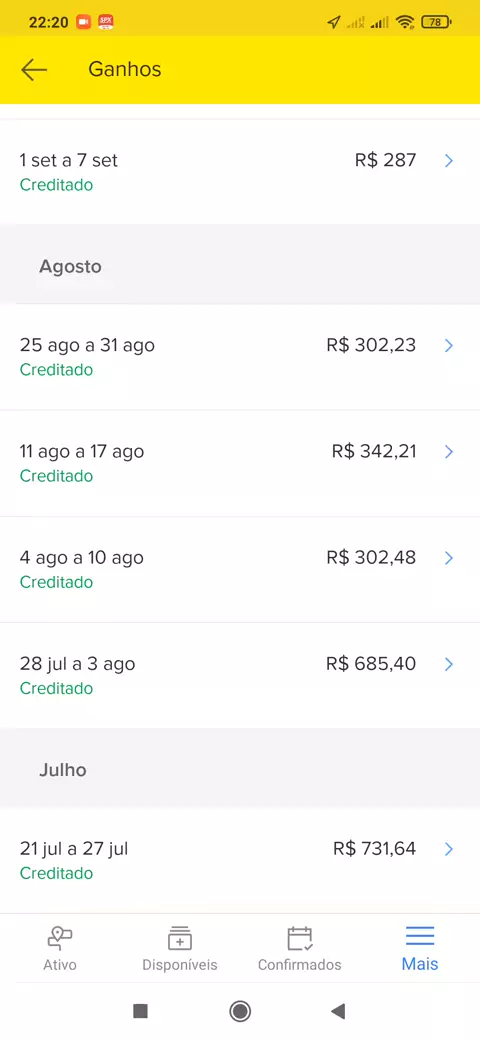This screenshot has width=480, height=1040.
Task: Tap the Android circular home button
Action: point(239,1011)
